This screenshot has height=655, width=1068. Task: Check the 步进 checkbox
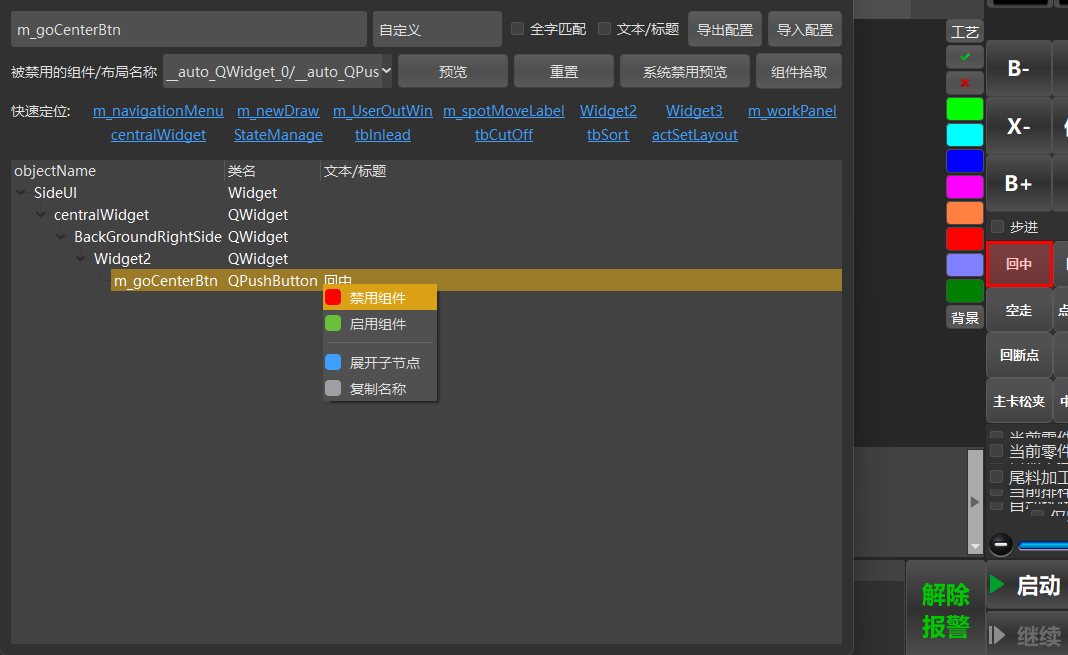[998, 227]
